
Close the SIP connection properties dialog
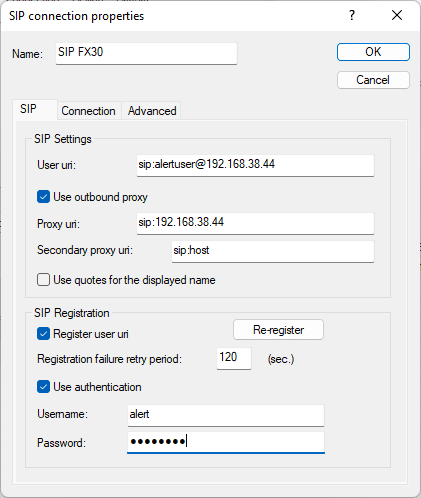click(x=397, y=15)
